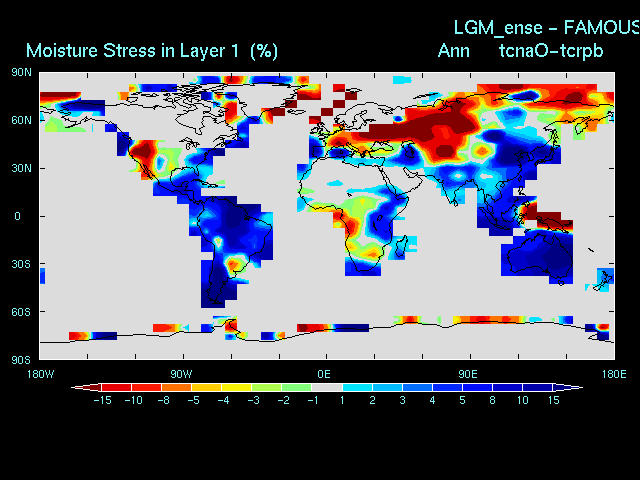Click the -15 colorbar tick label
This screenshot has height=480, width=640.
tap(101, 400)
